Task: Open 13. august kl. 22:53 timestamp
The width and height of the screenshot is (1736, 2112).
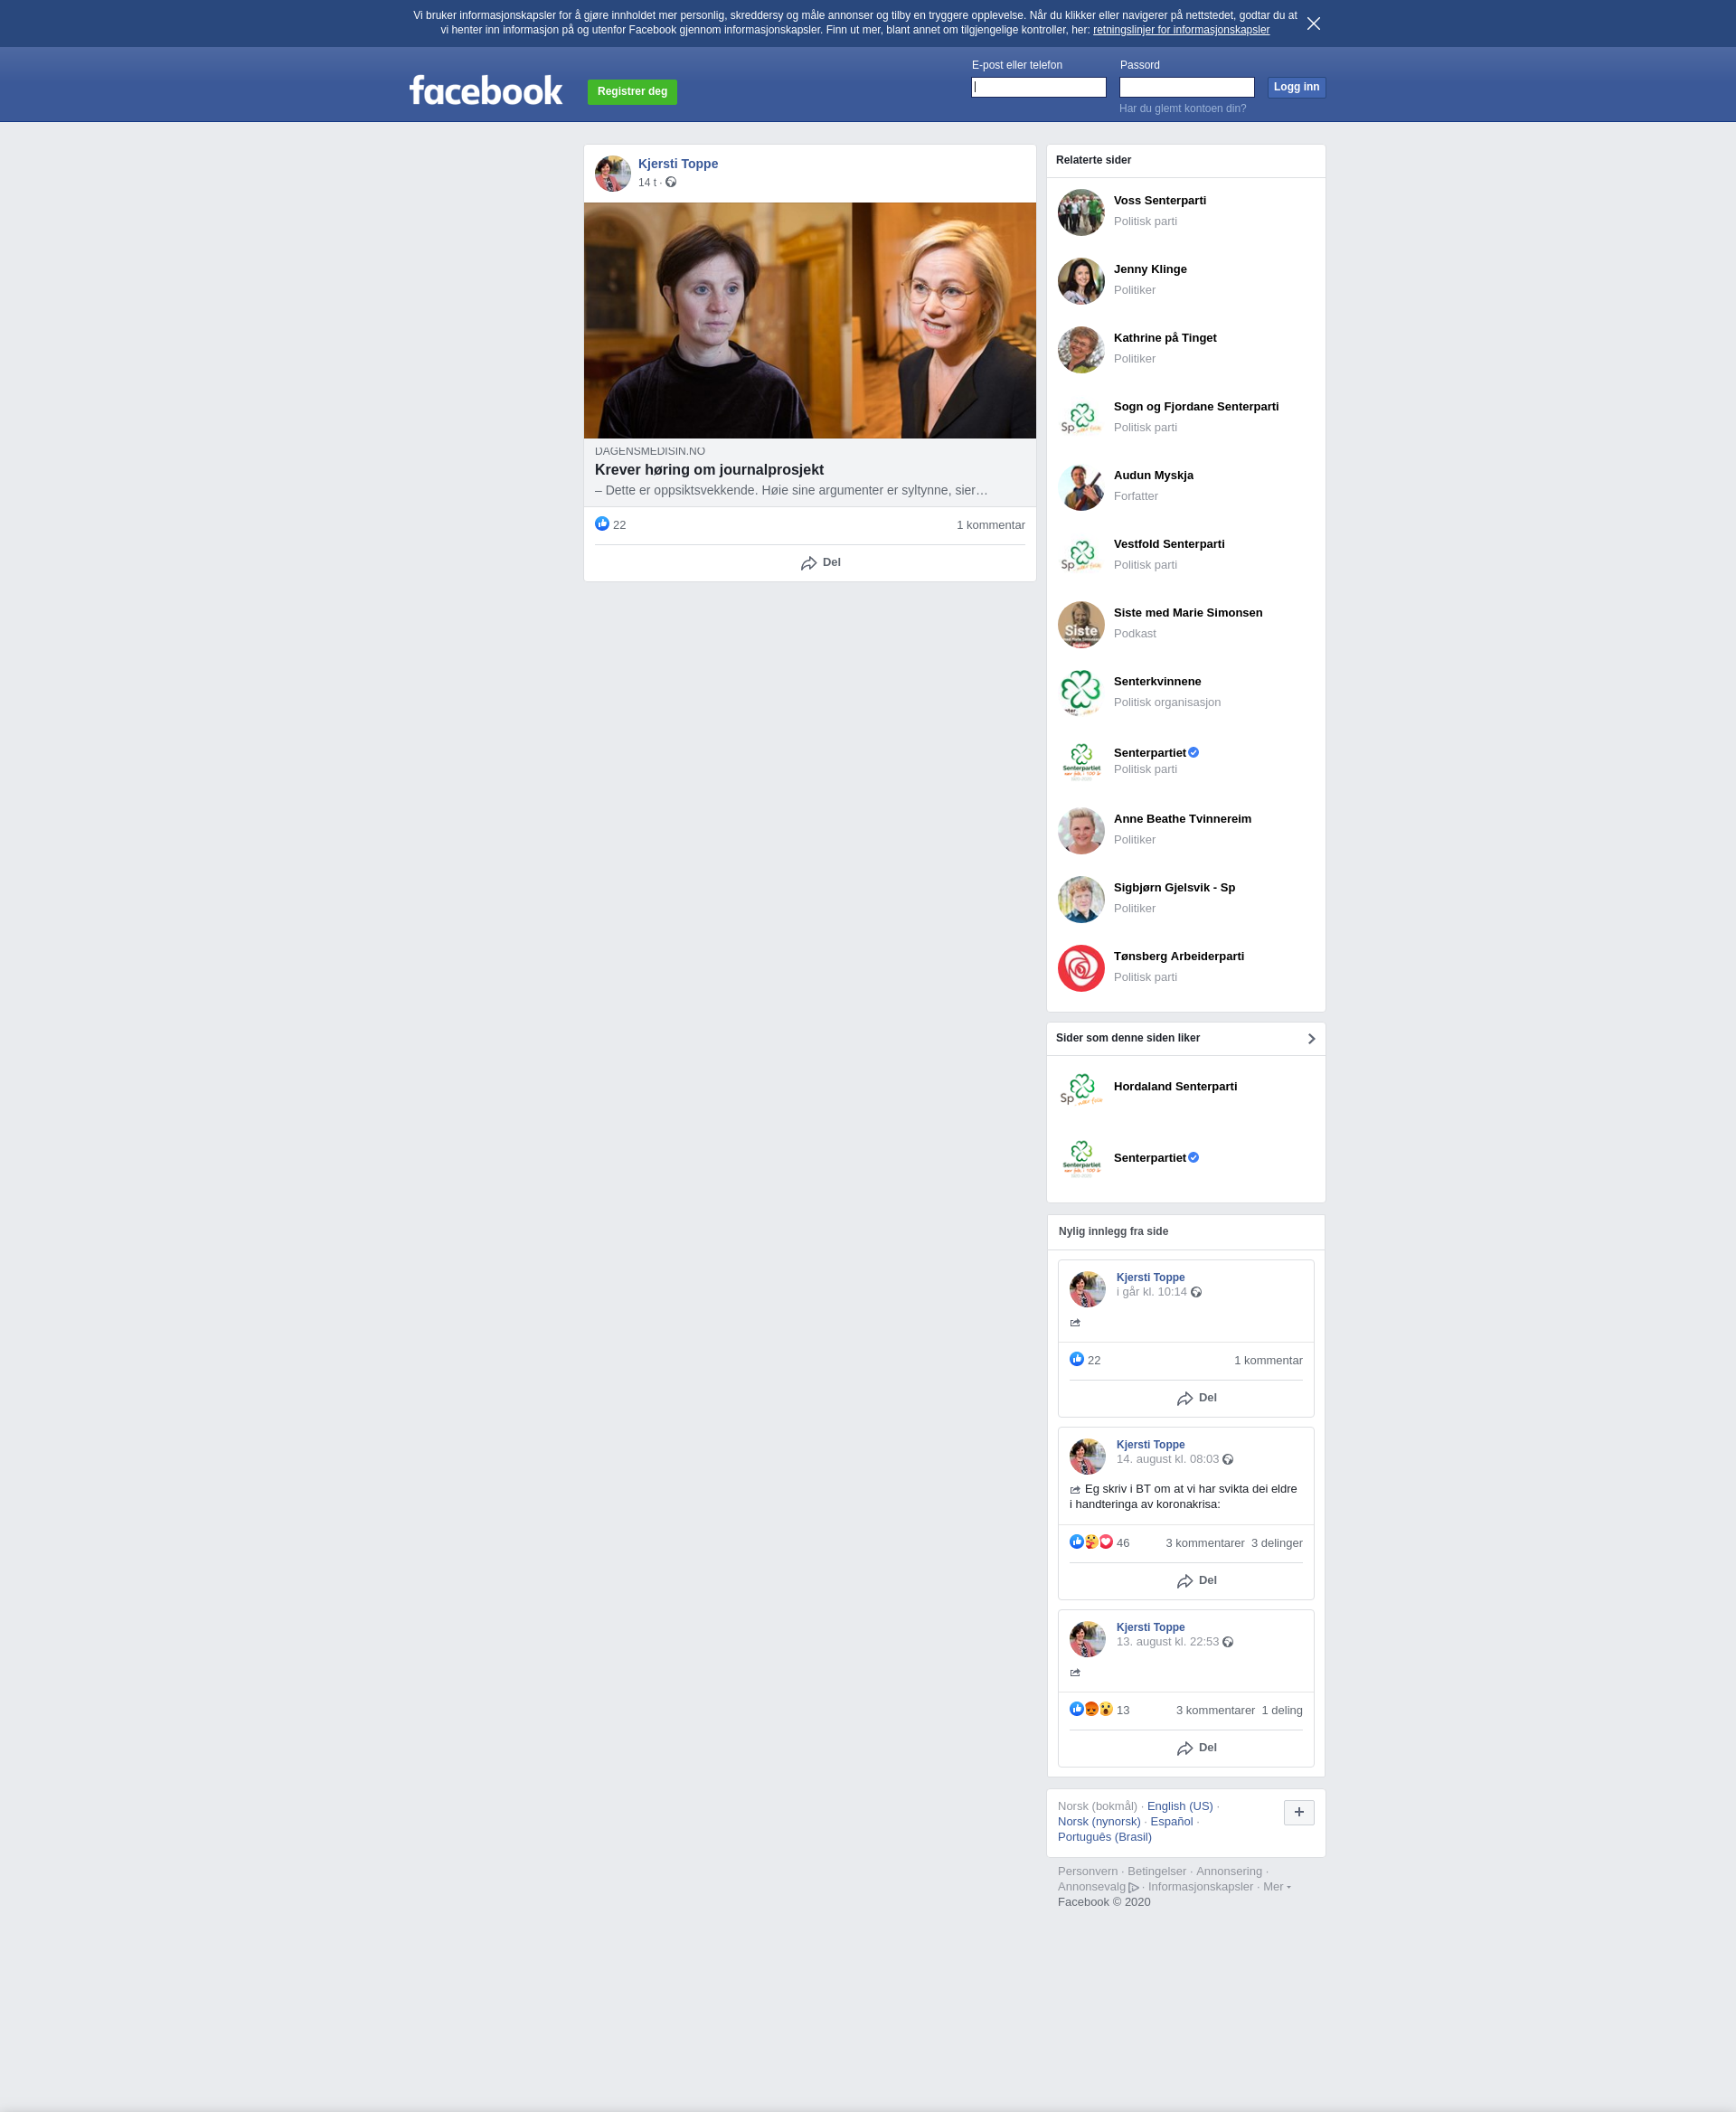Action: (x=1167, y=1642)
